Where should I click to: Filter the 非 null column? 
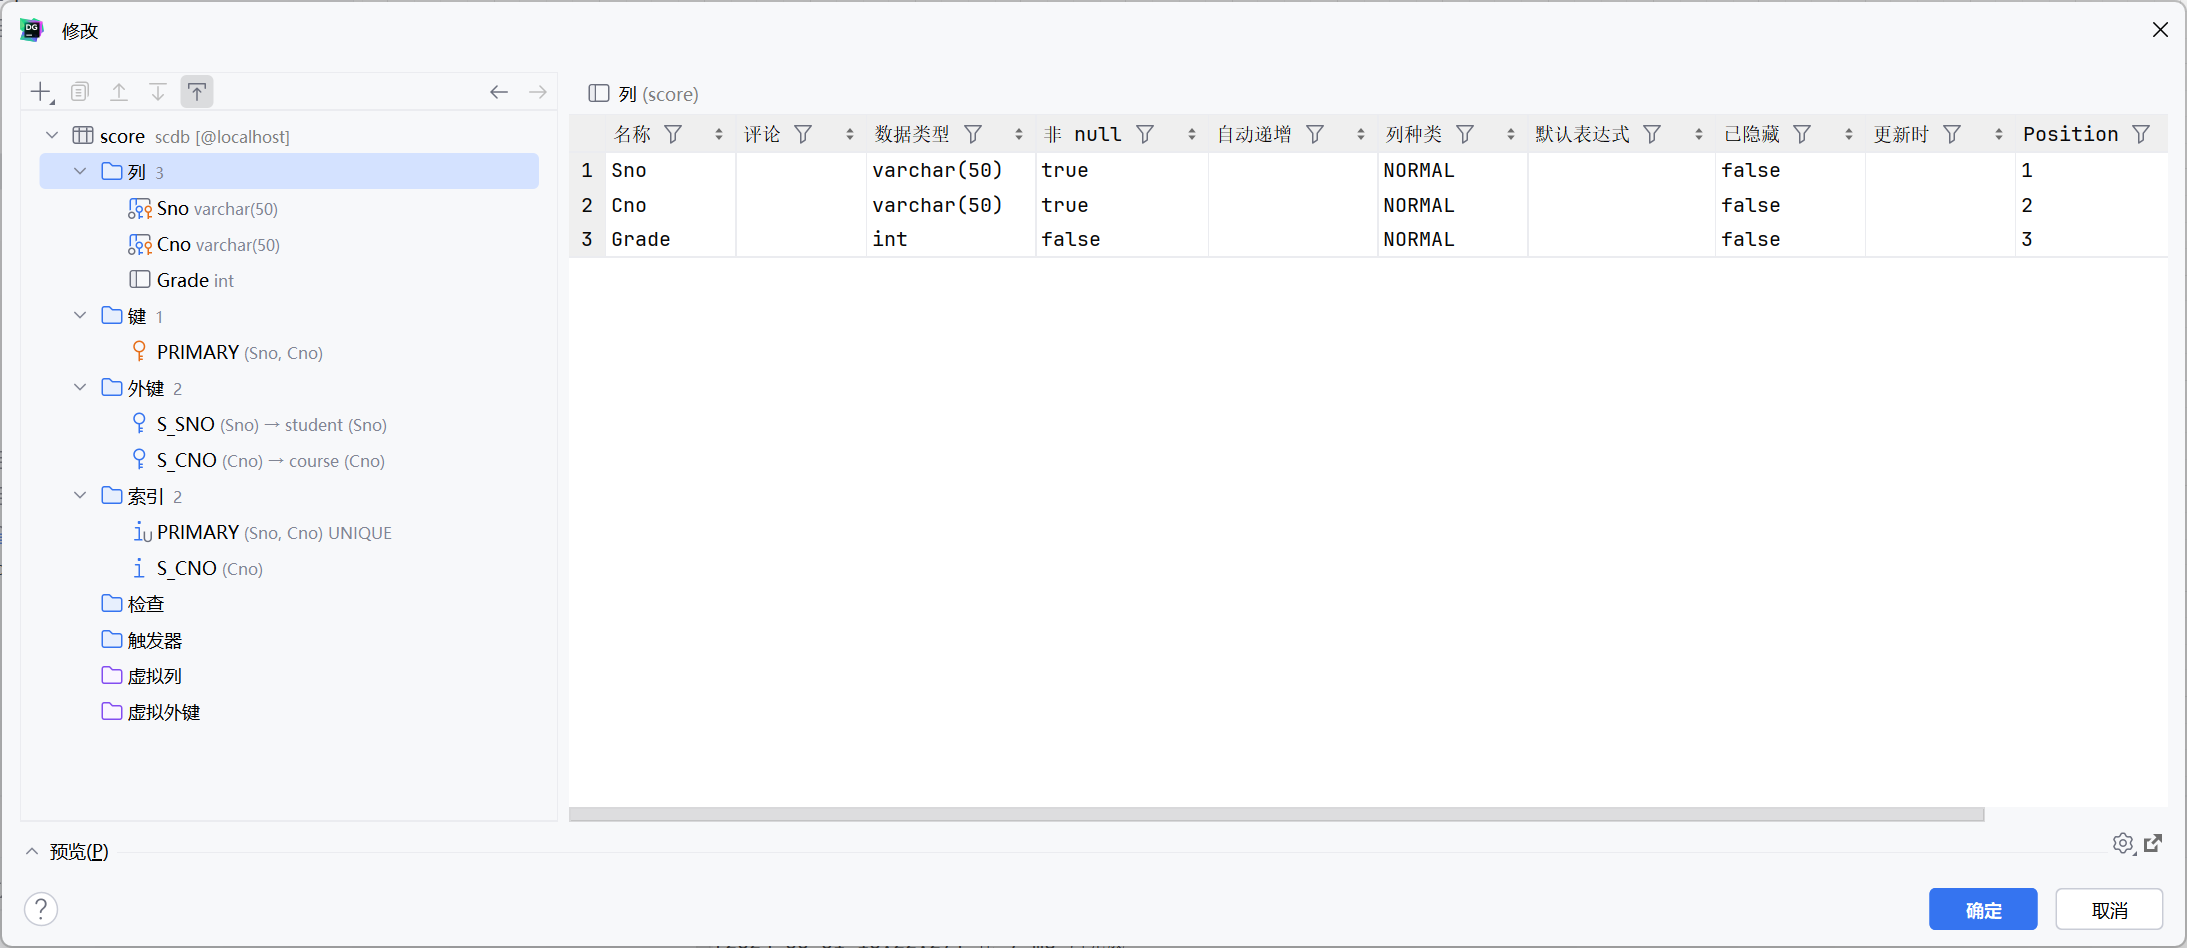1146,134
